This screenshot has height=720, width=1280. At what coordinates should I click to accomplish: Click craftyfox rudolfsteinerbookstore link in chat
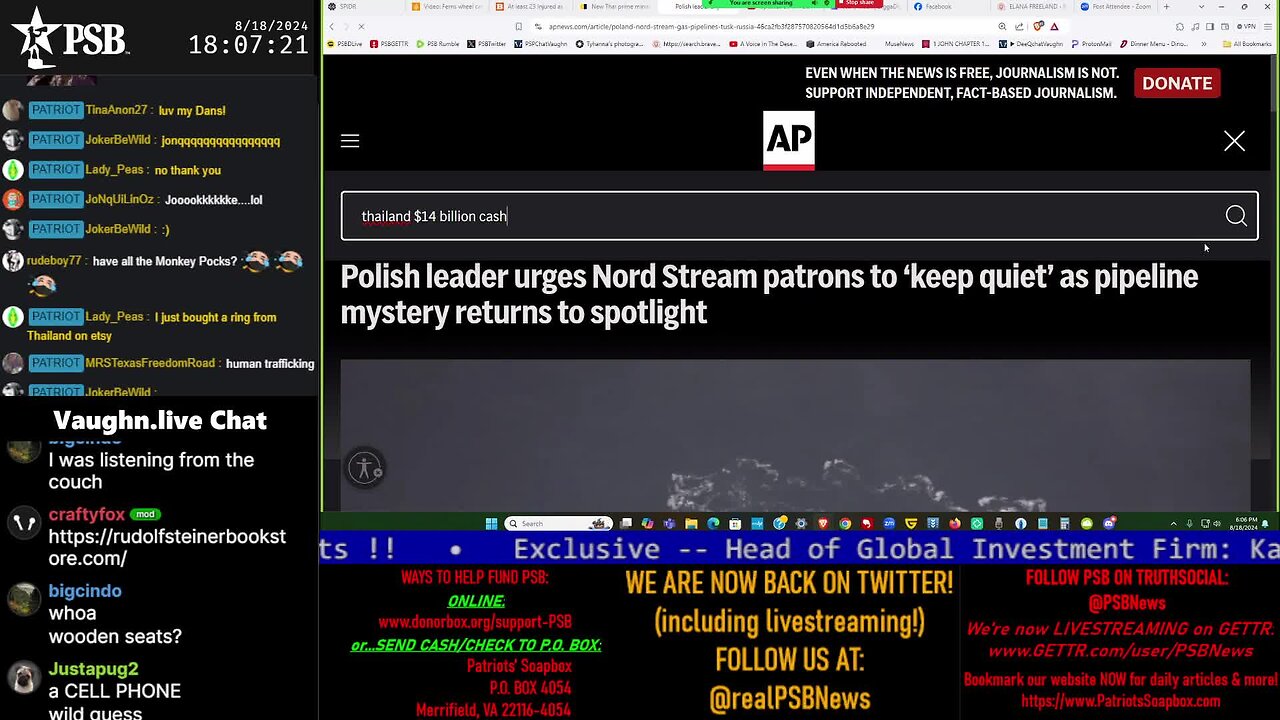click(167, 547)
